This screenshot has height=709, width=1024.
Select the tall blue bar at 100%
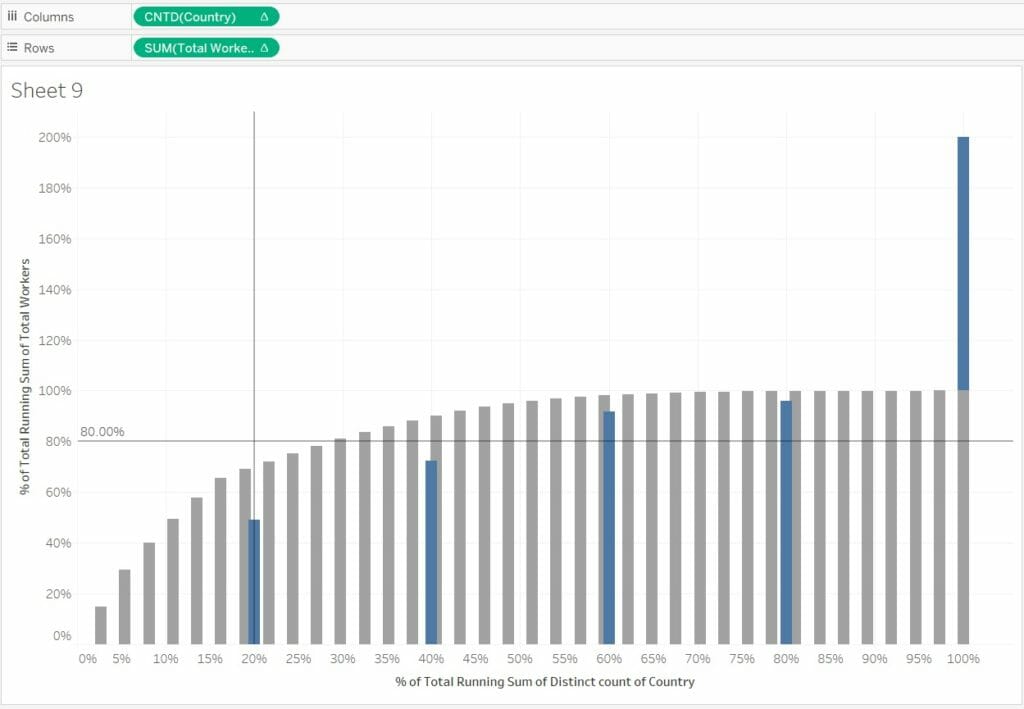pos(963,264)
